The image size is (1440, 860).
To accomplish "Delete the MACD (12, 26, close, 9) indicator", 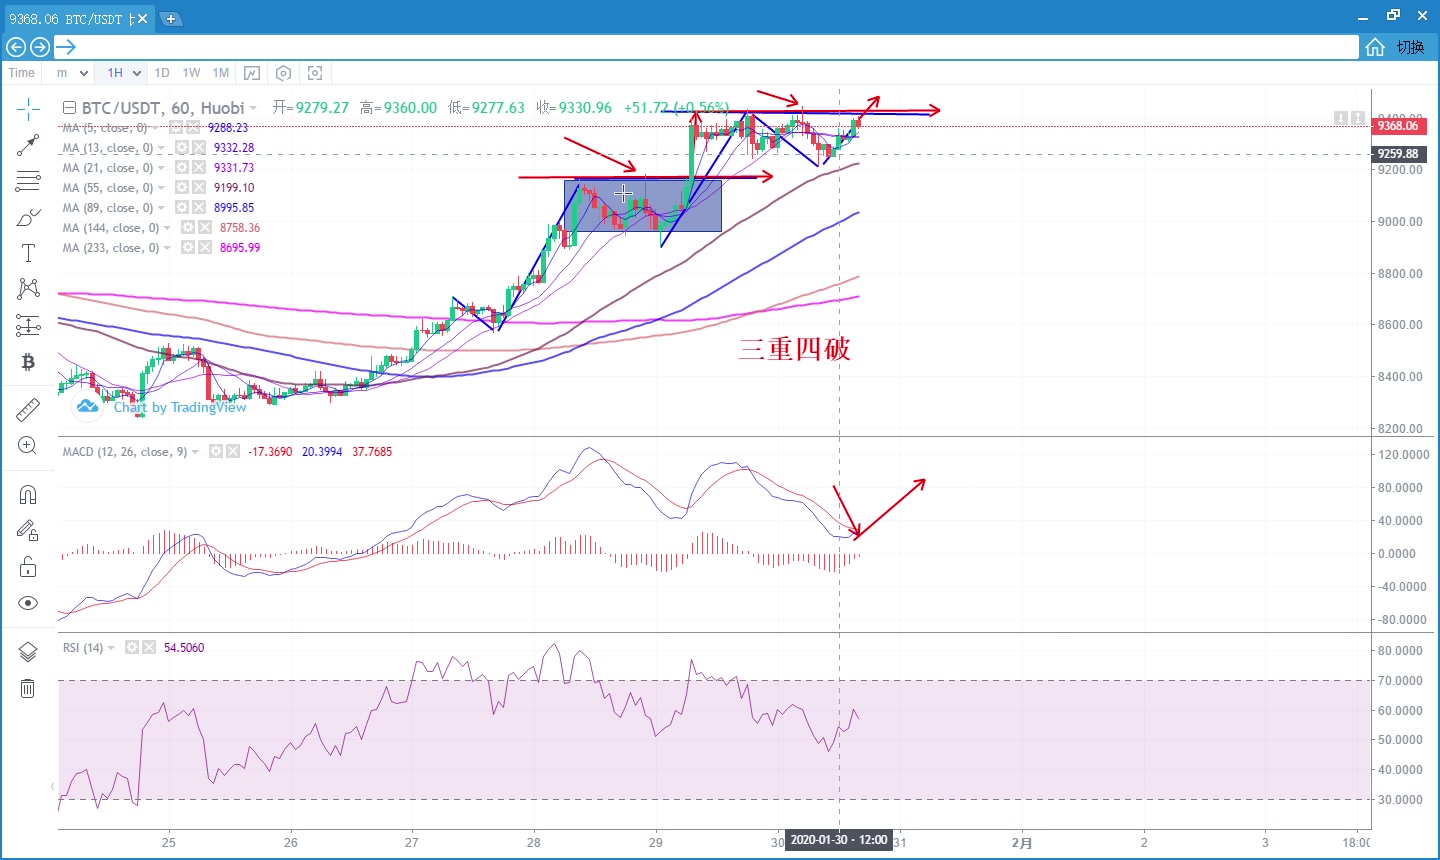I will coord(233,452).
